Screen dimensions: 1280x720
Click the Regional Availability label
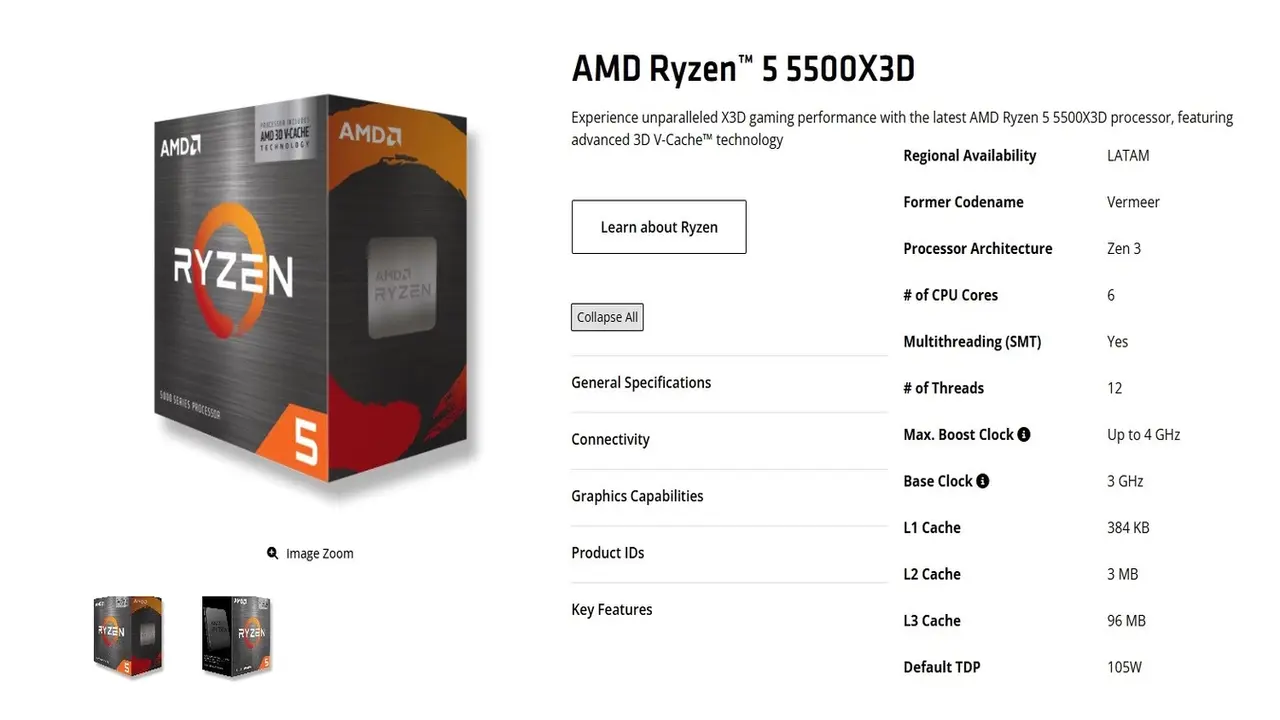tap(969, 156)
